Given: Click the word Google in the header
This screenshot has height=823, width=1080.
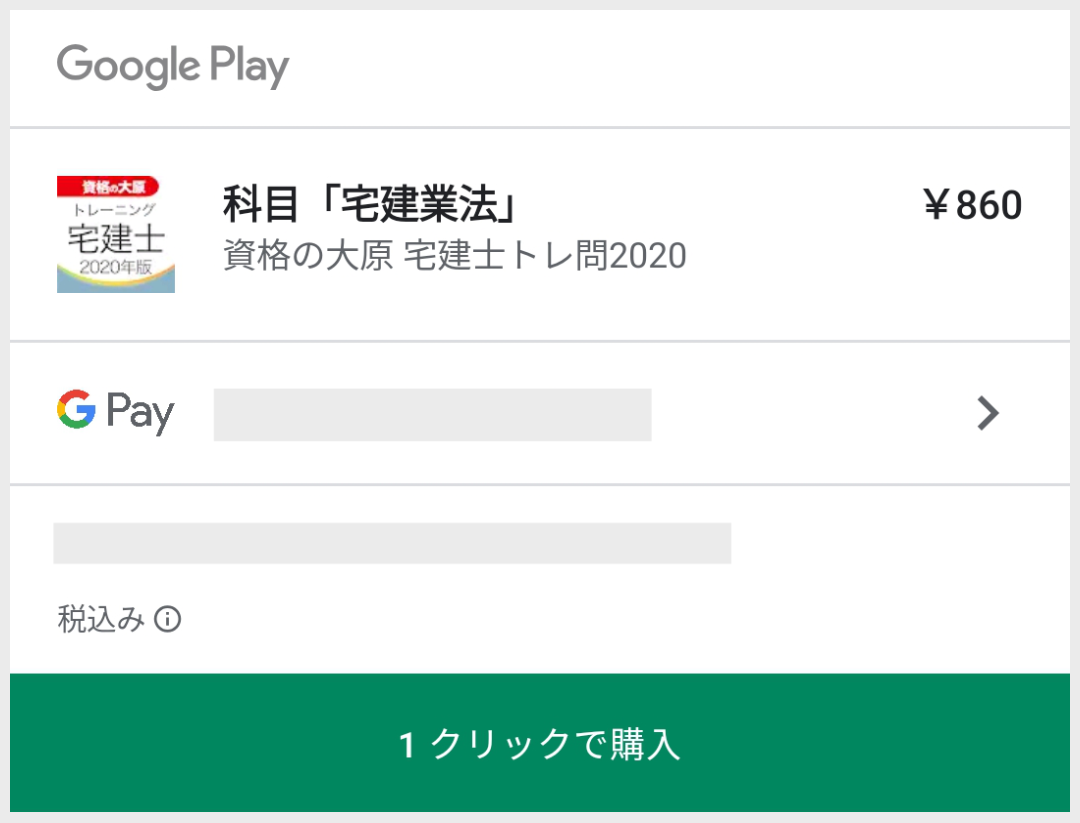Looking at the screenshot, I should point(129,65).
